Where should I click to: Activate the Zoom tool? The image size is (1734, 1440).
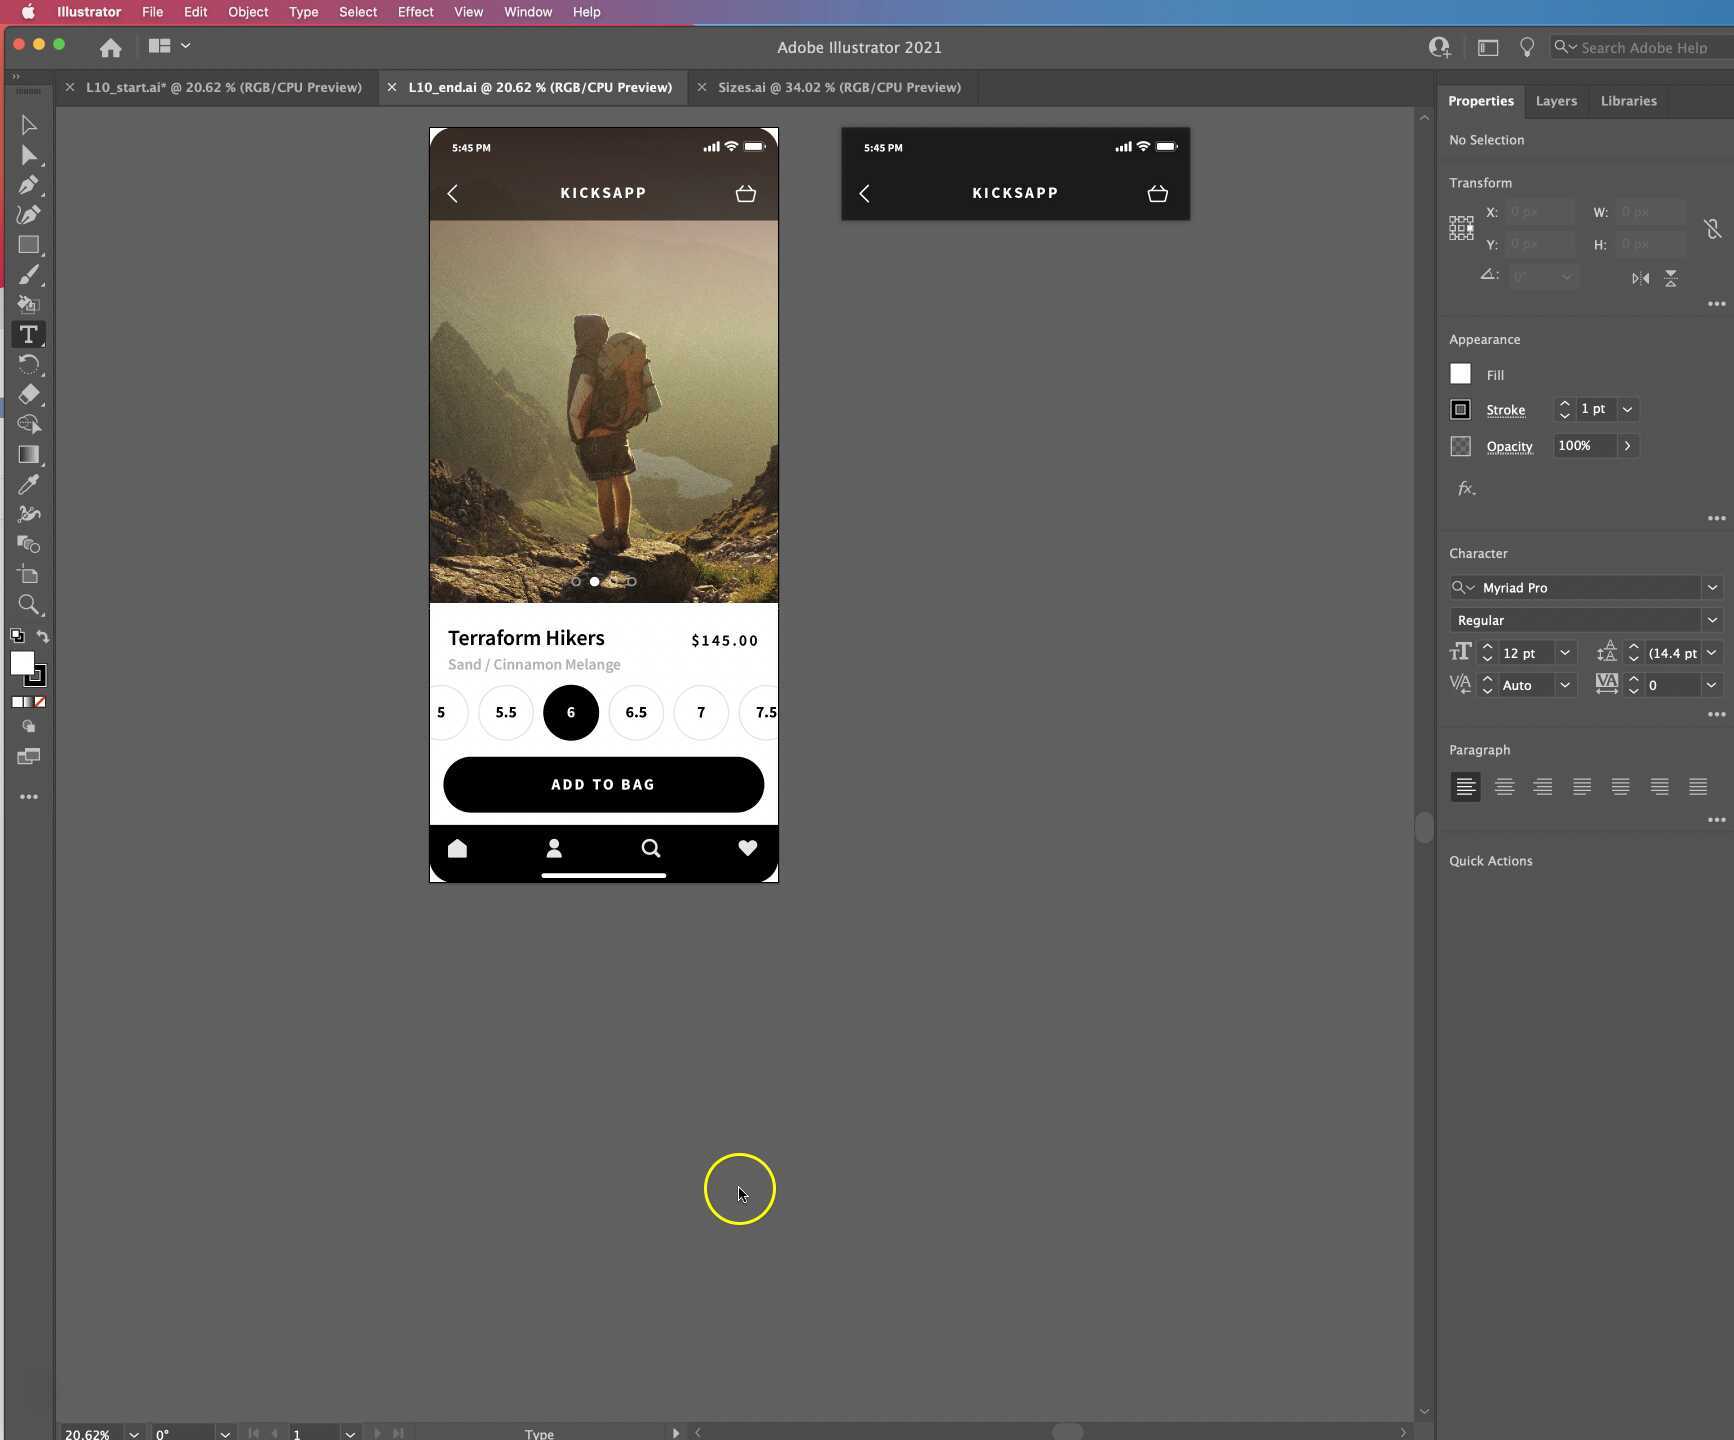click(x=29, y=605)
